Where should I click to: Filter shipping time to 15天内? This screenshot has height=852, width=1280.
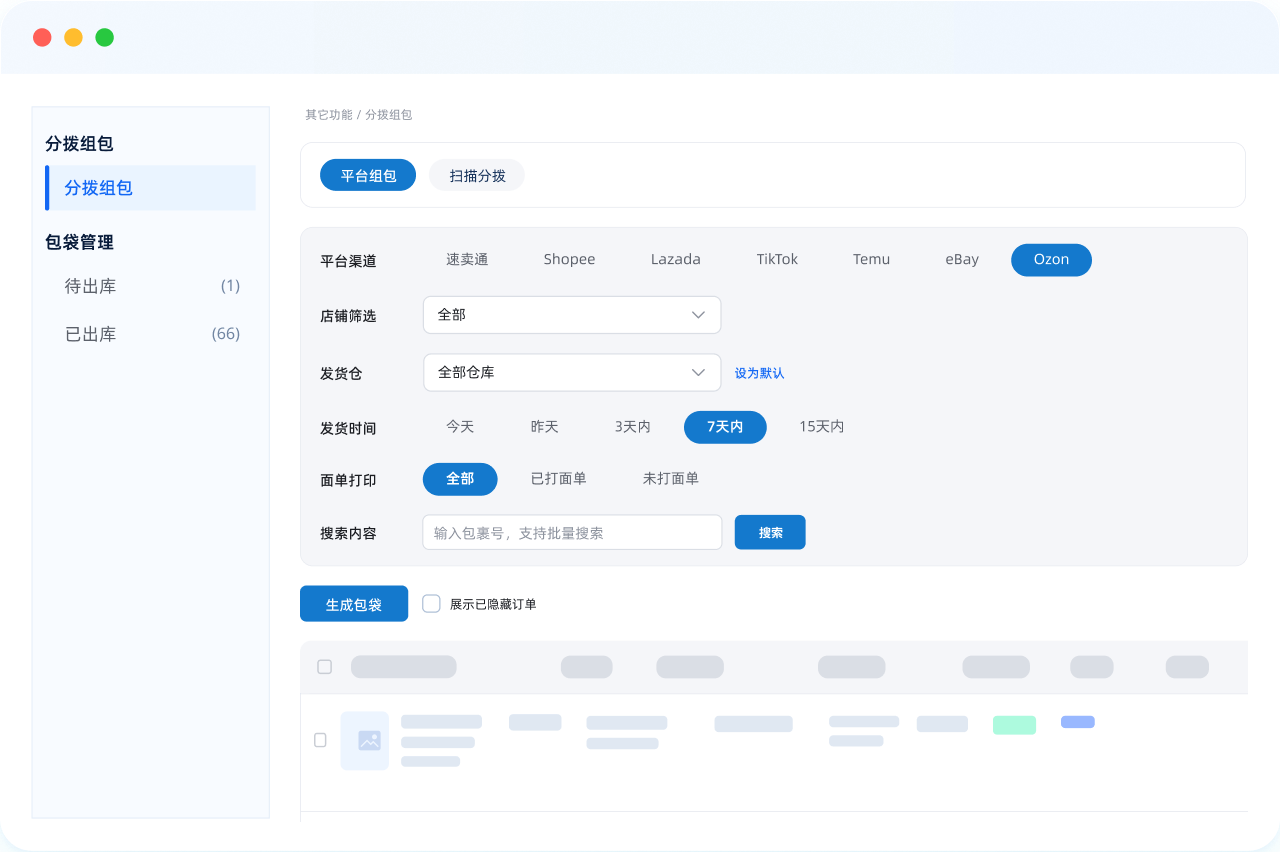pos(821,427)
